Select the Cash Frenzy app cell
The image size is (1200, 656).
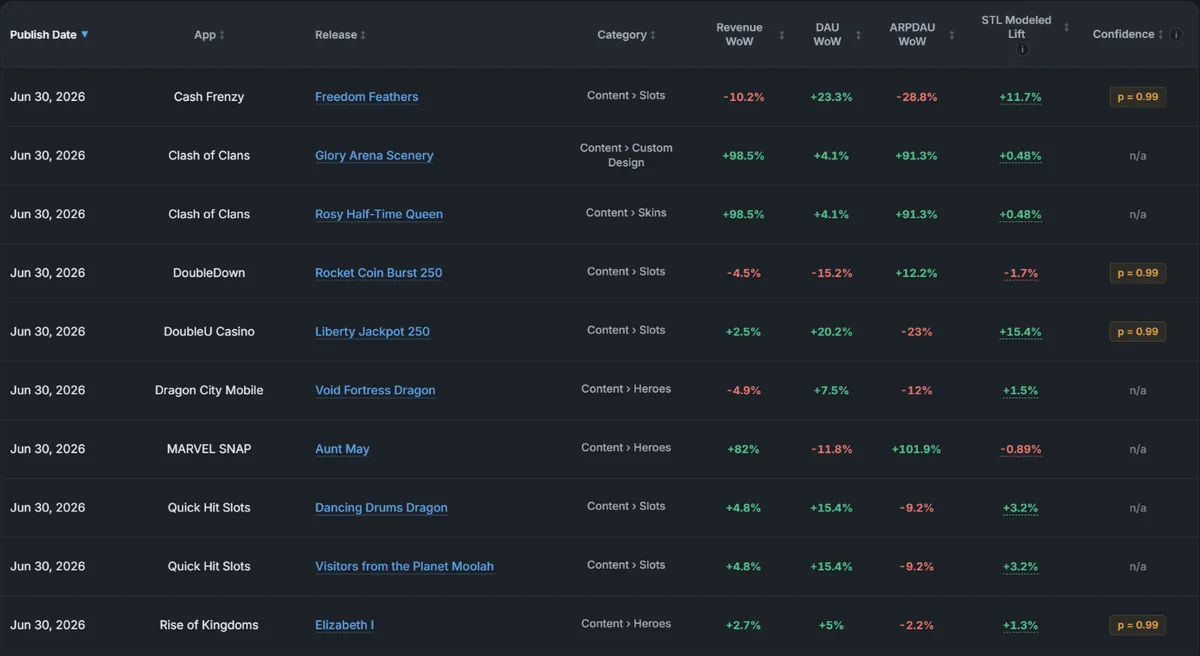pyautogui.click(x=209, y=97)
